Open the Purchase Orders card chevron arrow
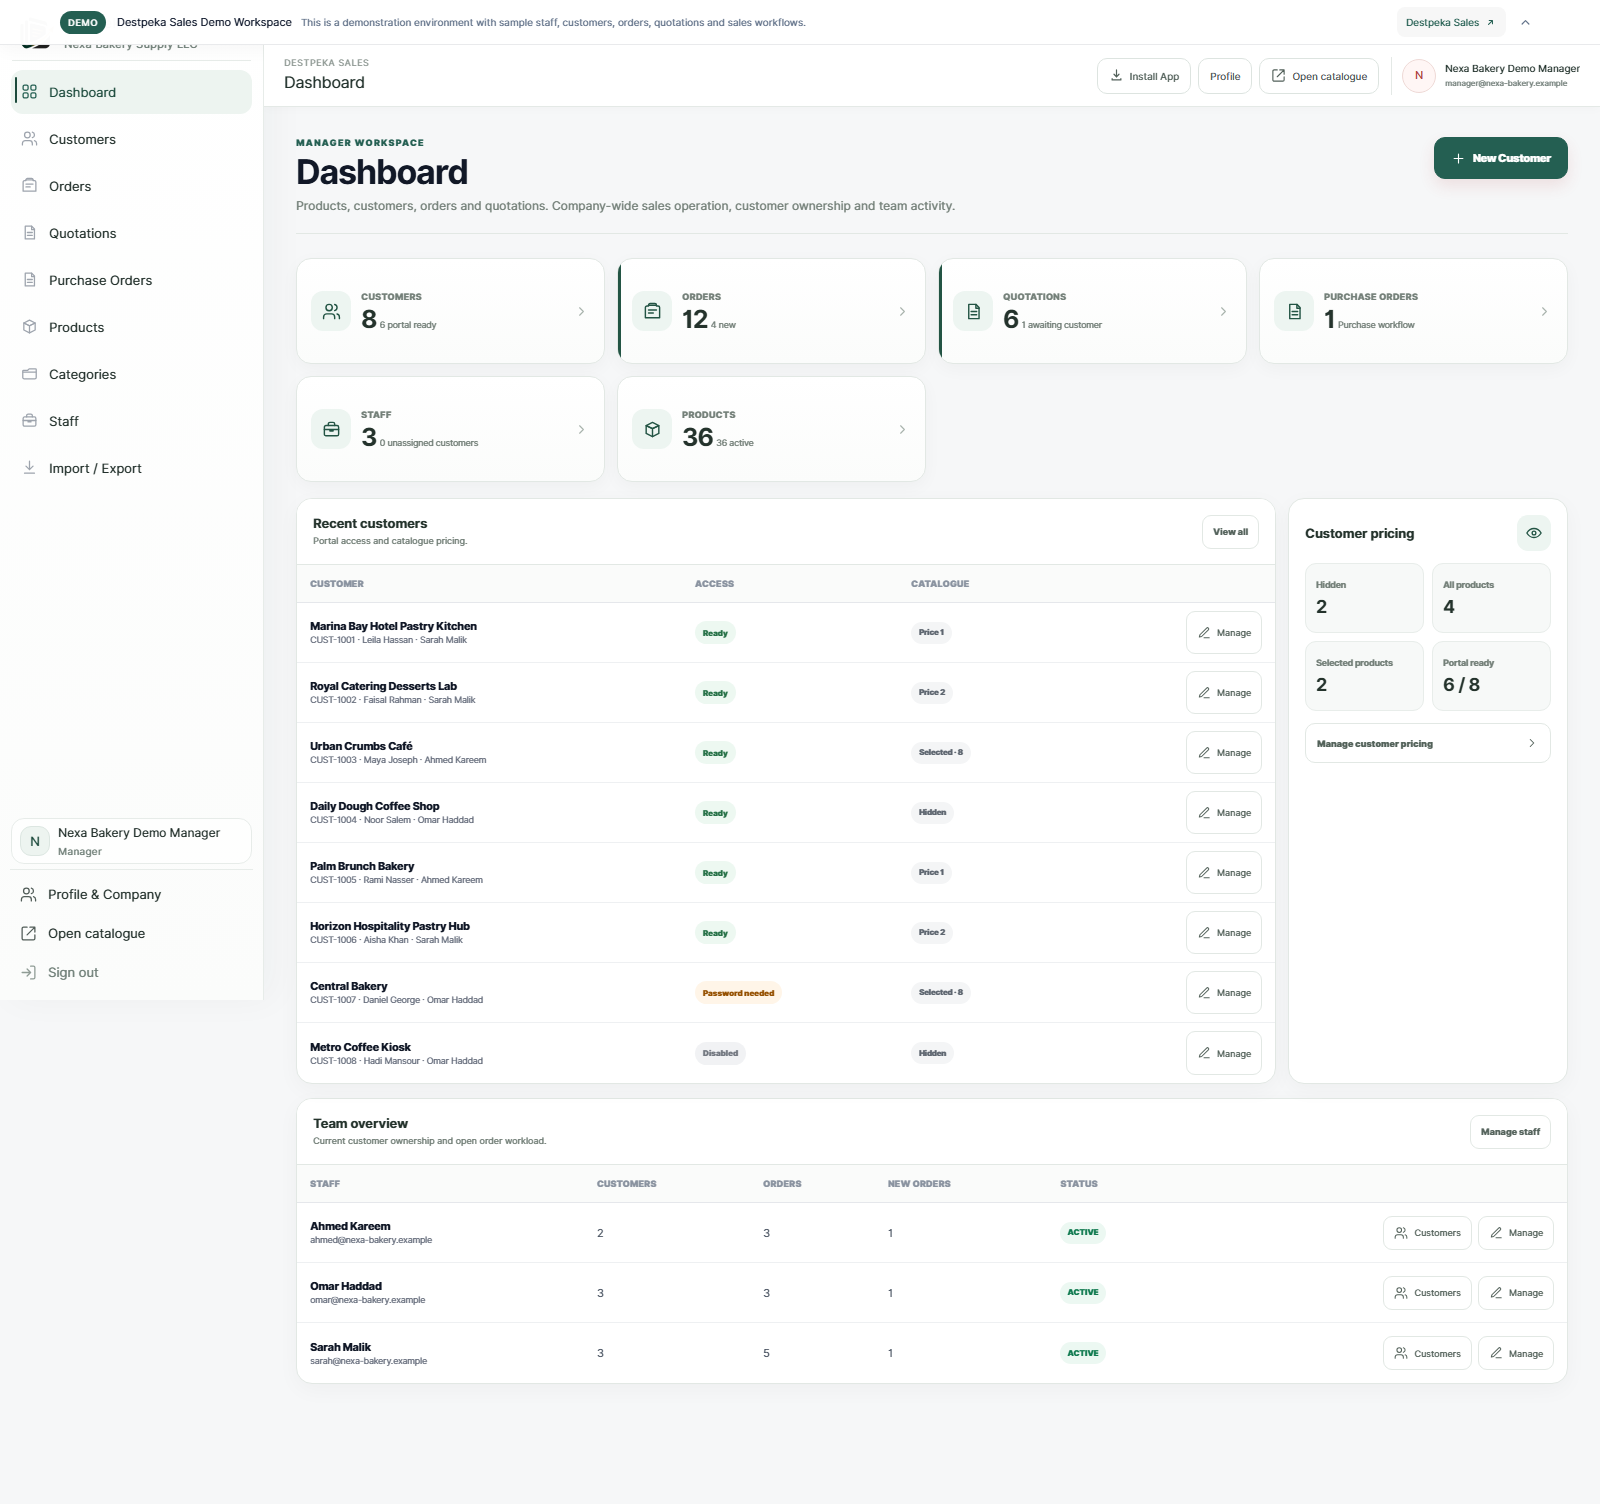Screen dimensions: 1600x1504 point(1544,312)
